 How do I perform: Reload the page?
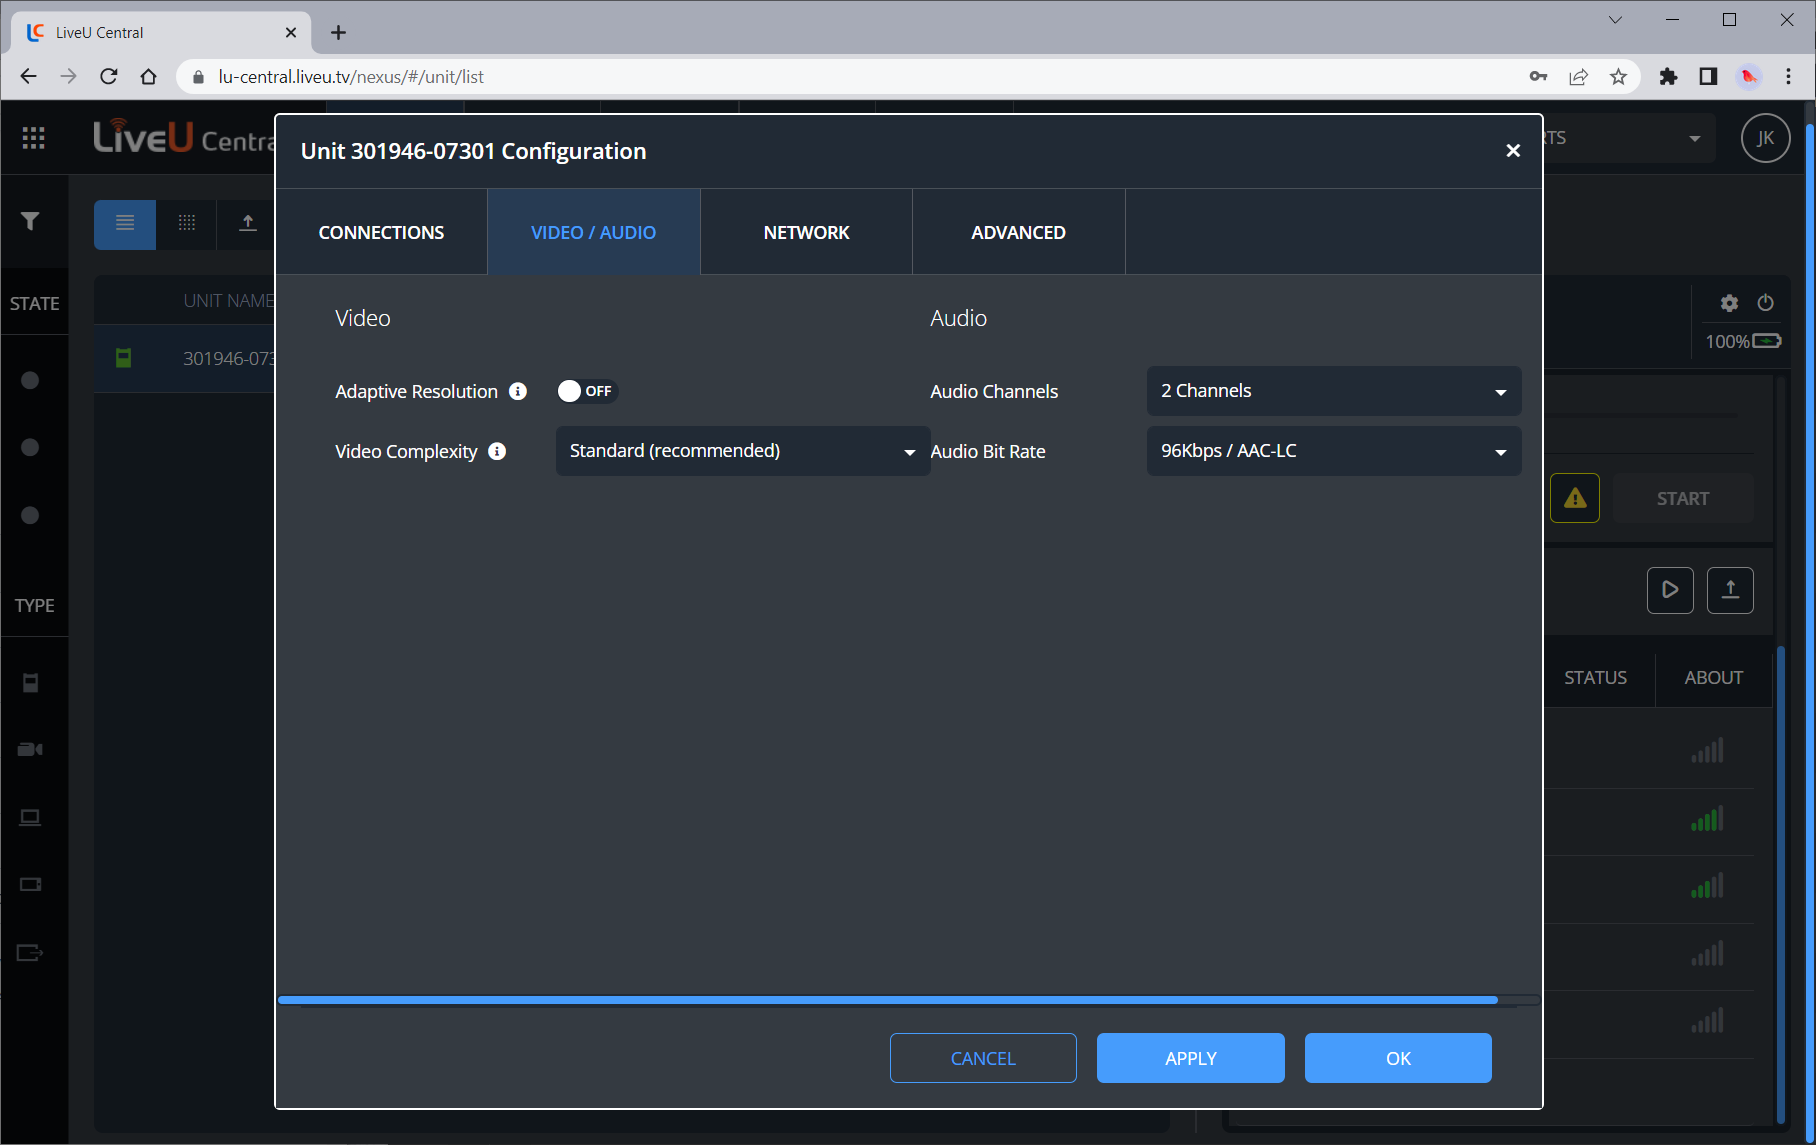(x=109, y=77)
